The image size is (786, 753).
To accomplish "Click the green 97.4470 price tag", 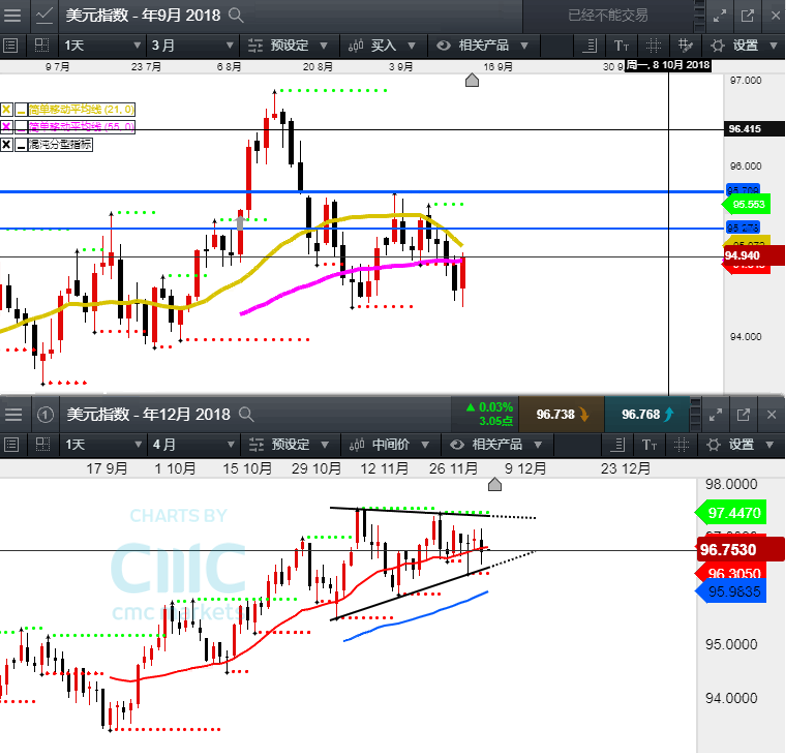I will [731, 513].
